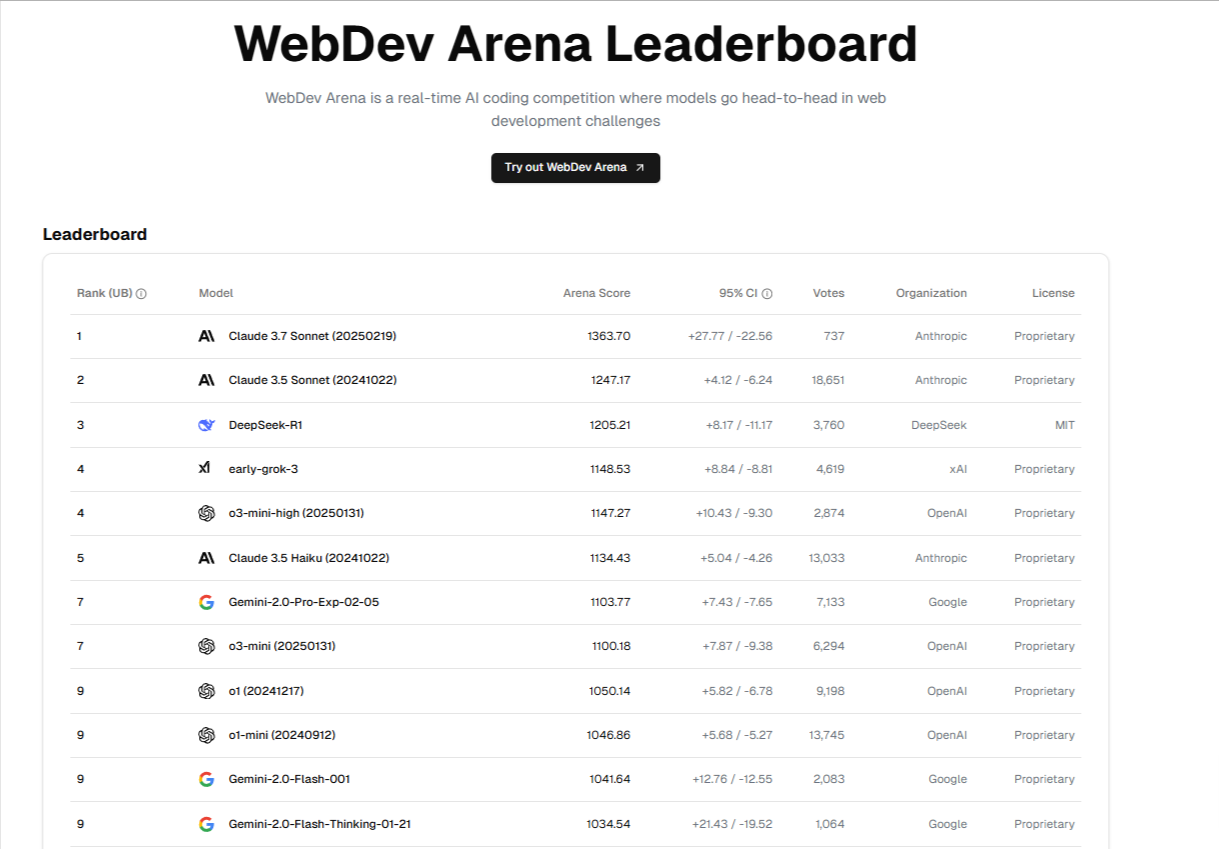Click the Votes column header

tap(829, 294)
